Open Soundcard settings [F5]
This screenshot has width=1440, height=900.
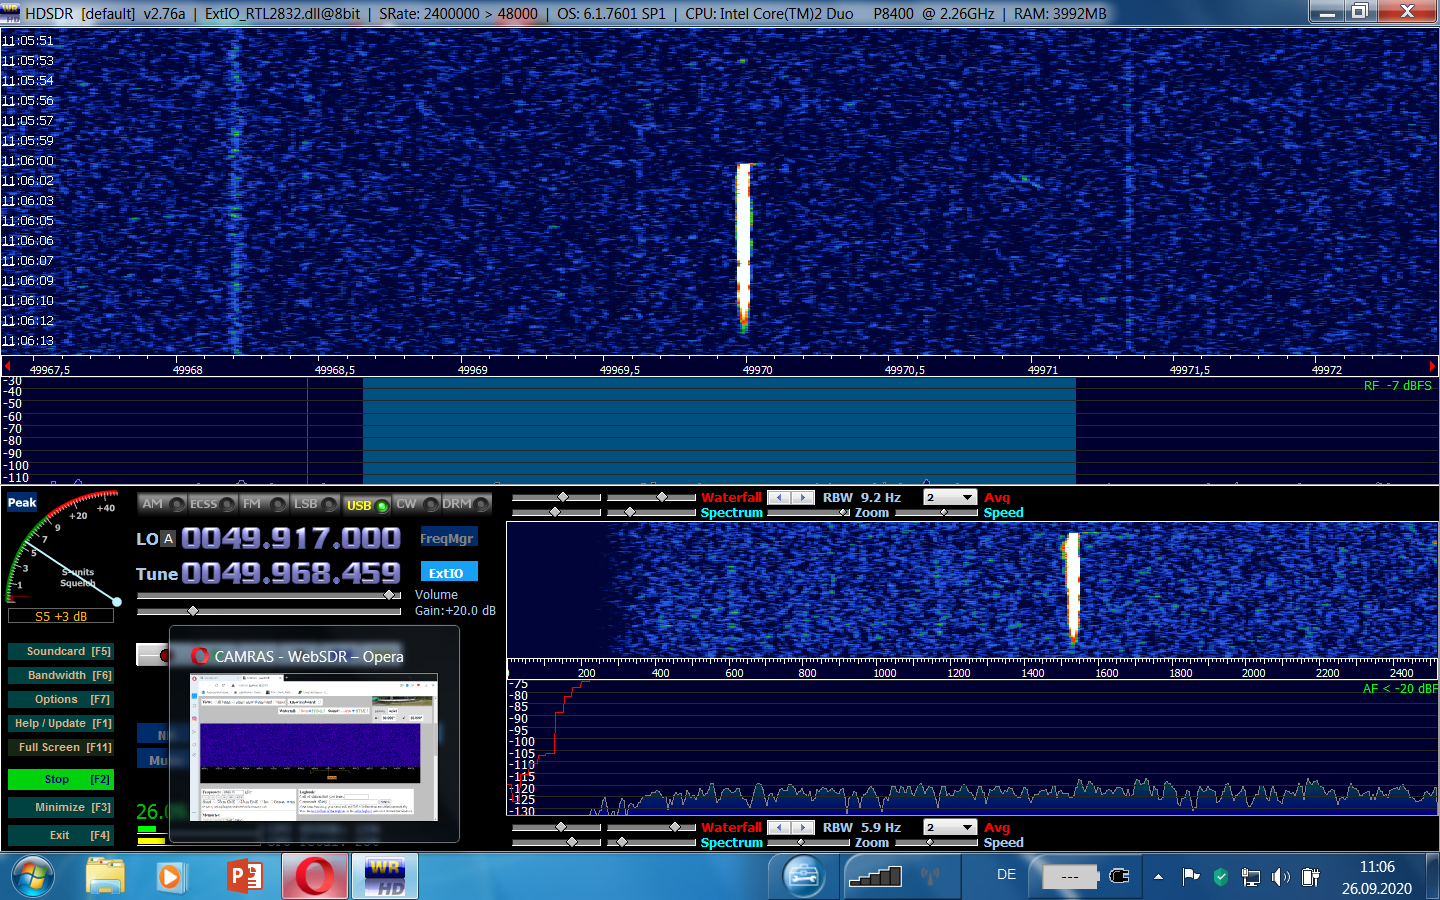60,651
